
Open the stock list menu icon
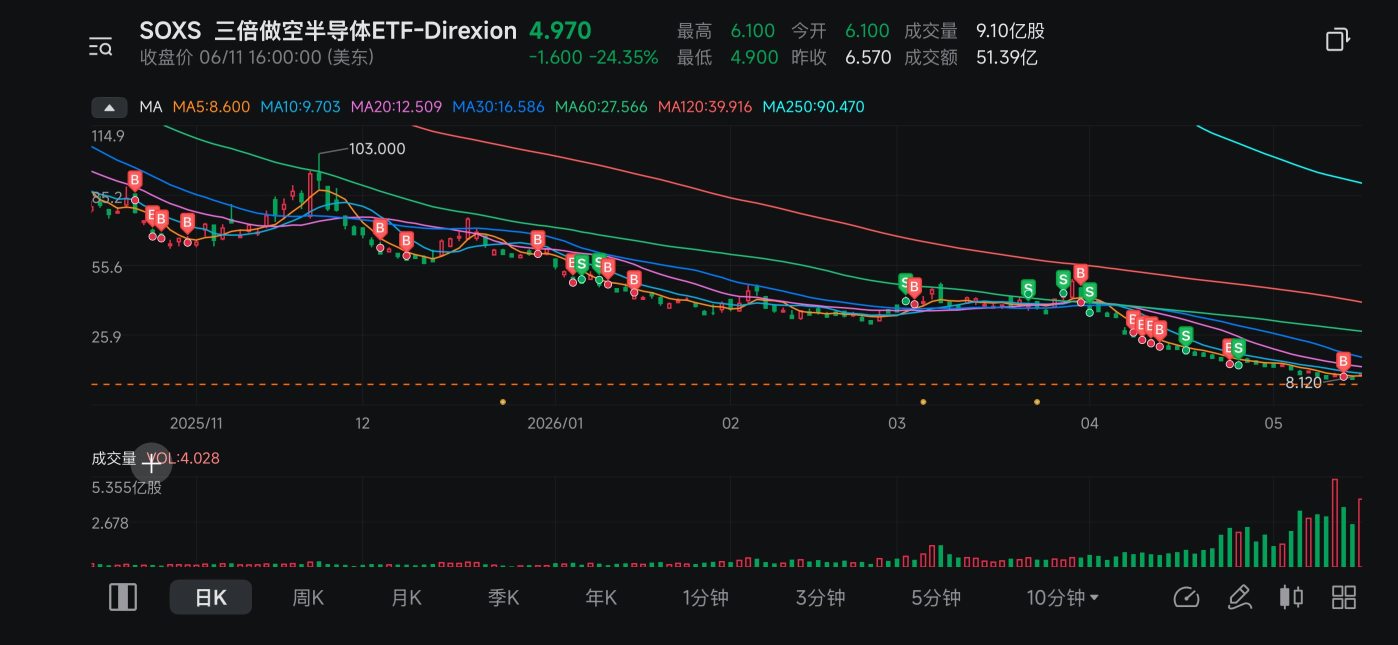[100, 45]
